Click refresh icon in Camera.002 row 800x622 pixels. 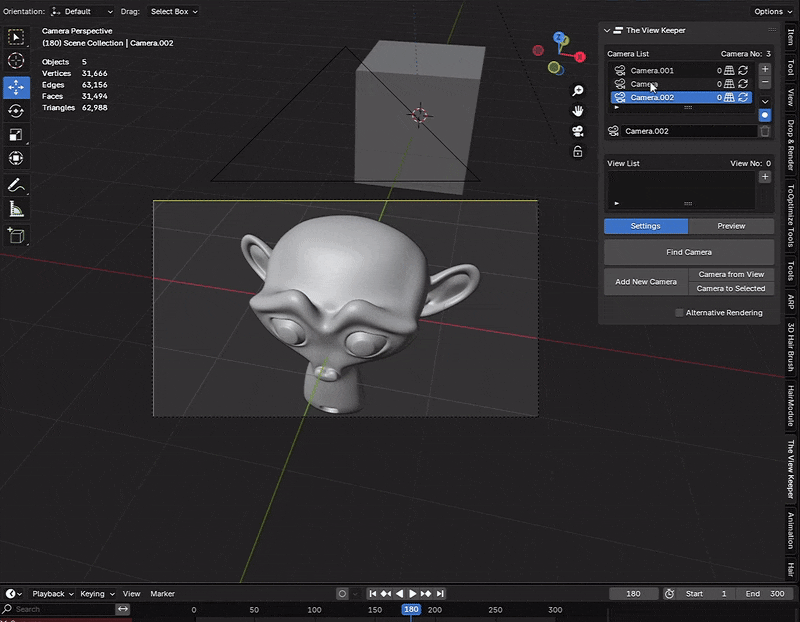(x=743, y=97)
